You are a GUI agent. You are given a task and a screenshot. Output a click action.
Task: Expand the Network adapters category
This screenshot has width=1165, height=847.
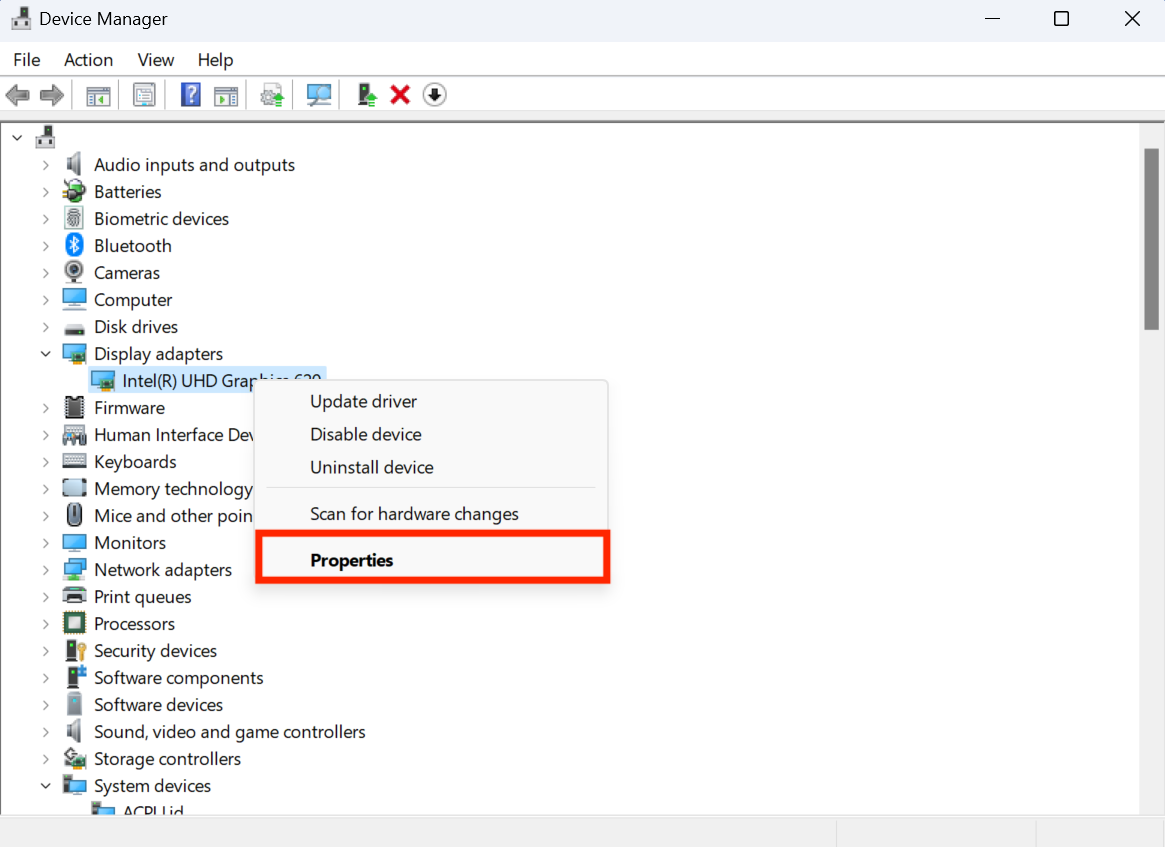[45, 569]
